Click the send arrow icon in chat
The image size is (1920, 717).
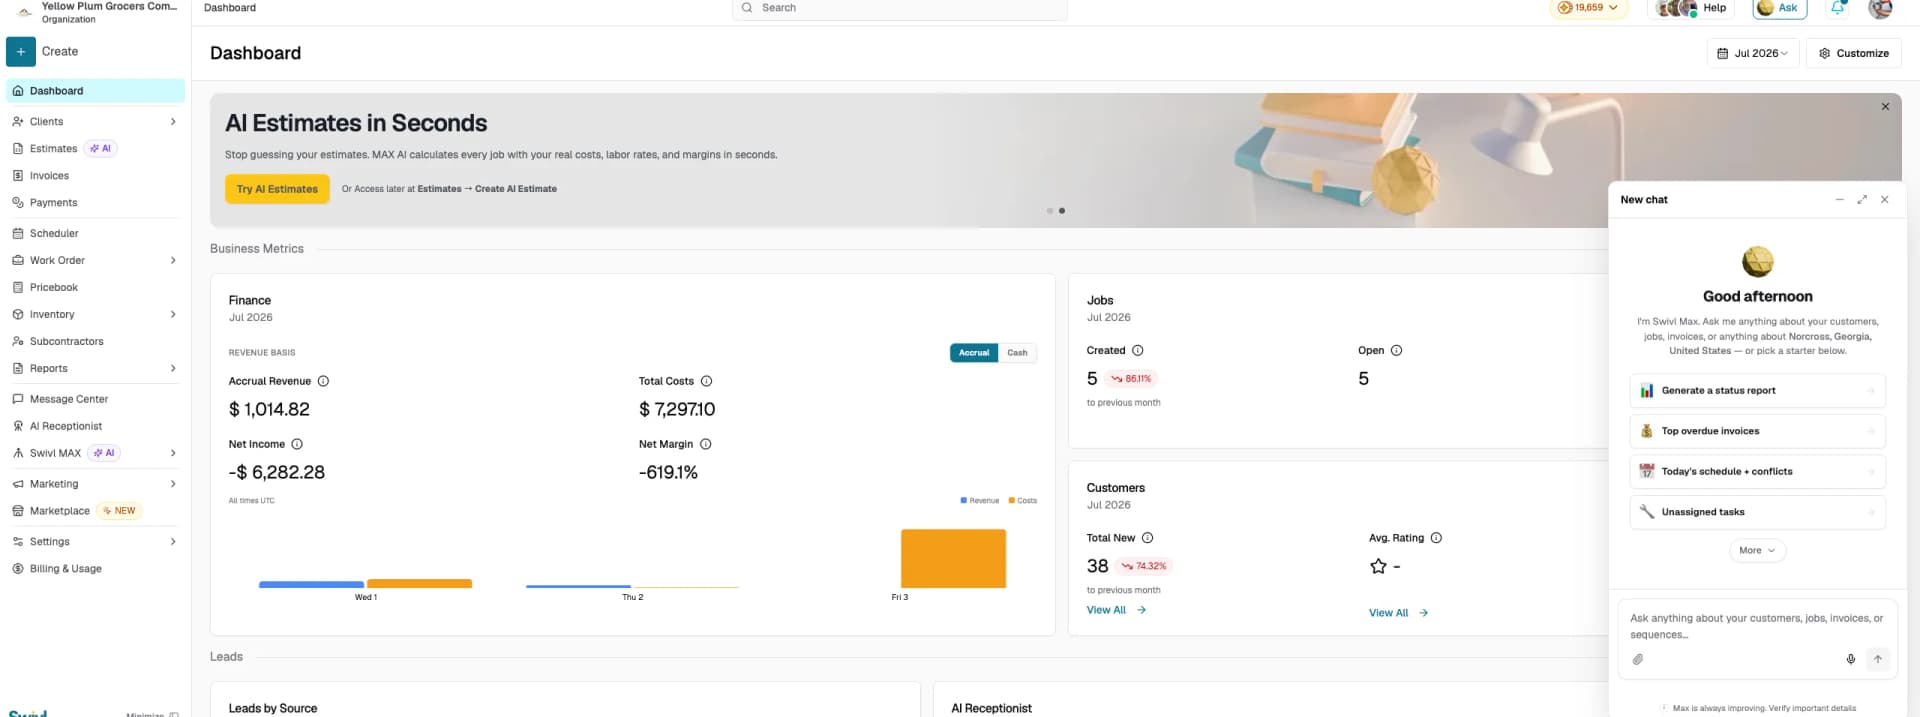click(x=1878, y=659)
